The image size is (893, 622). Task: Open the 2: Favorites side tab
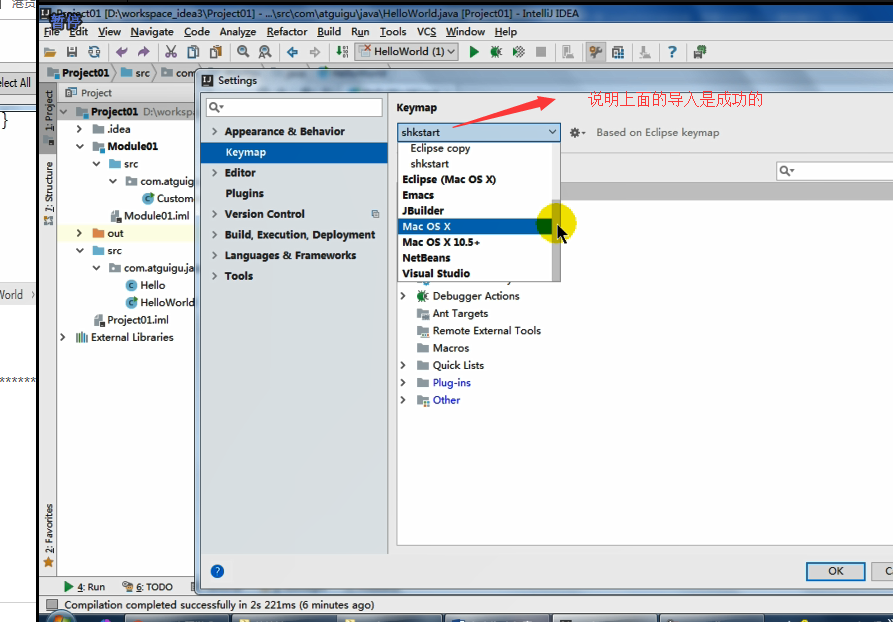(49, 535)
